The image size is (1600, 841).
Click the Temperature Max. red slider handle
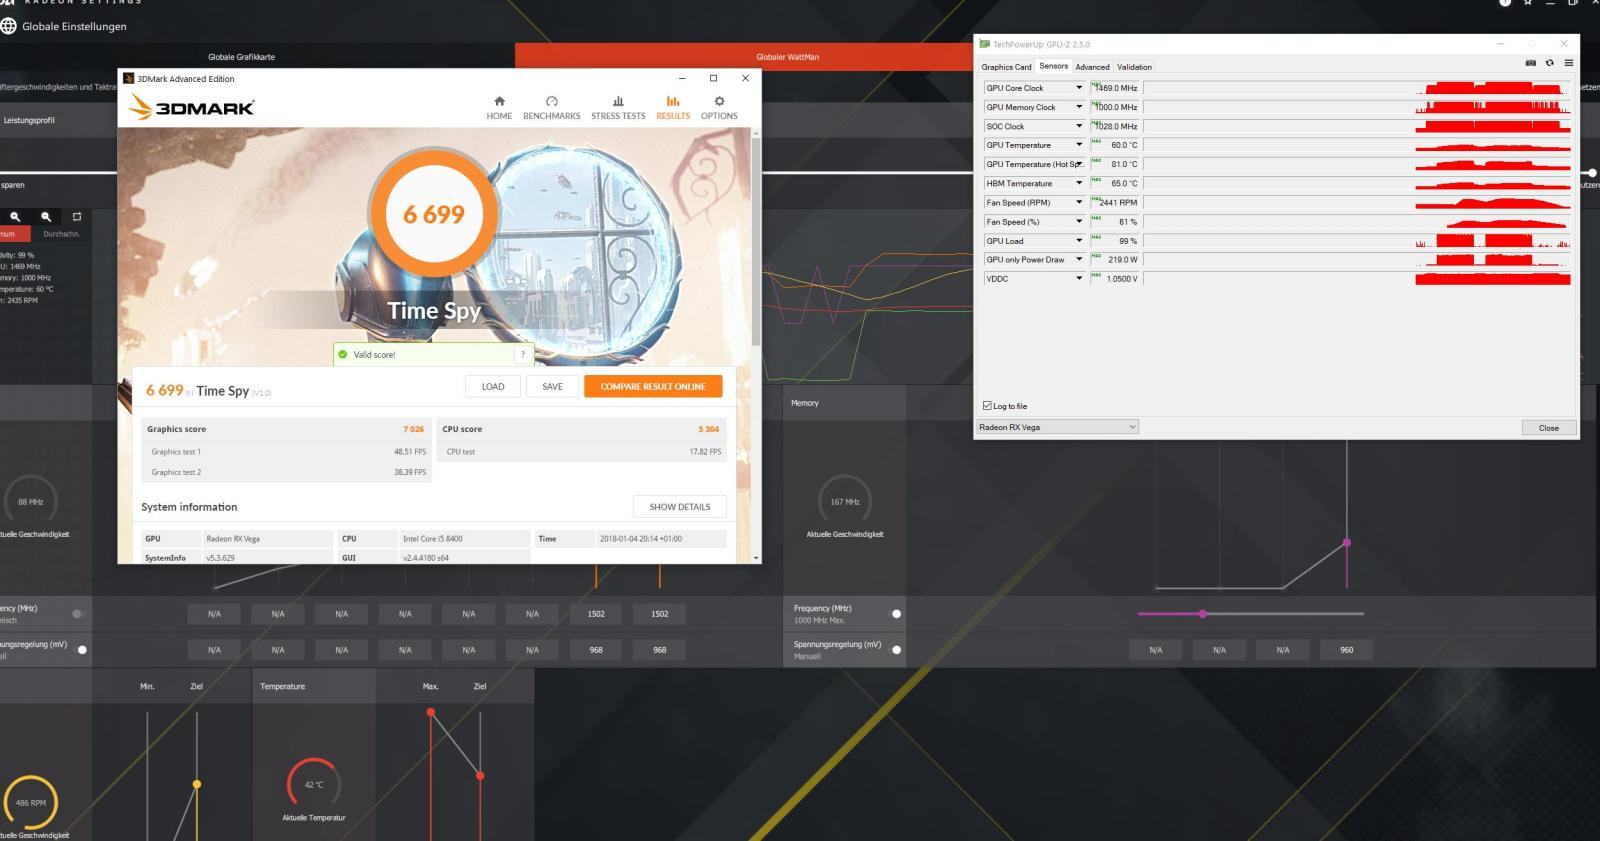[431, 713]
